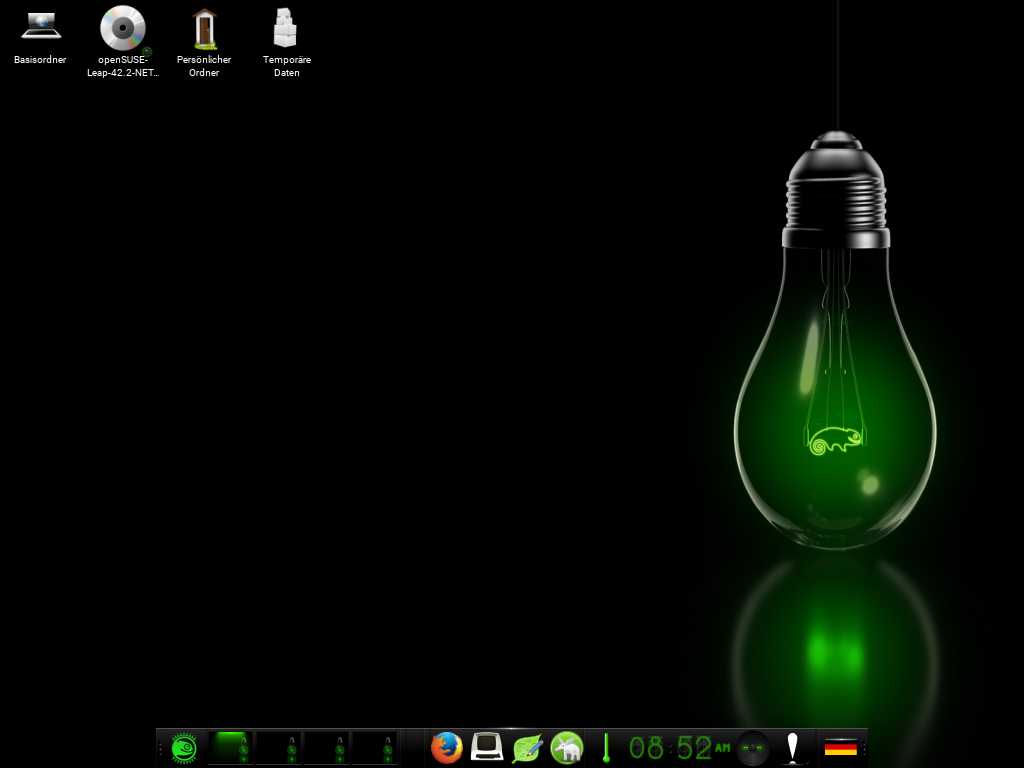Open the openSUSE start menu button
This screenshot has width=1024, height=768.
183,748
